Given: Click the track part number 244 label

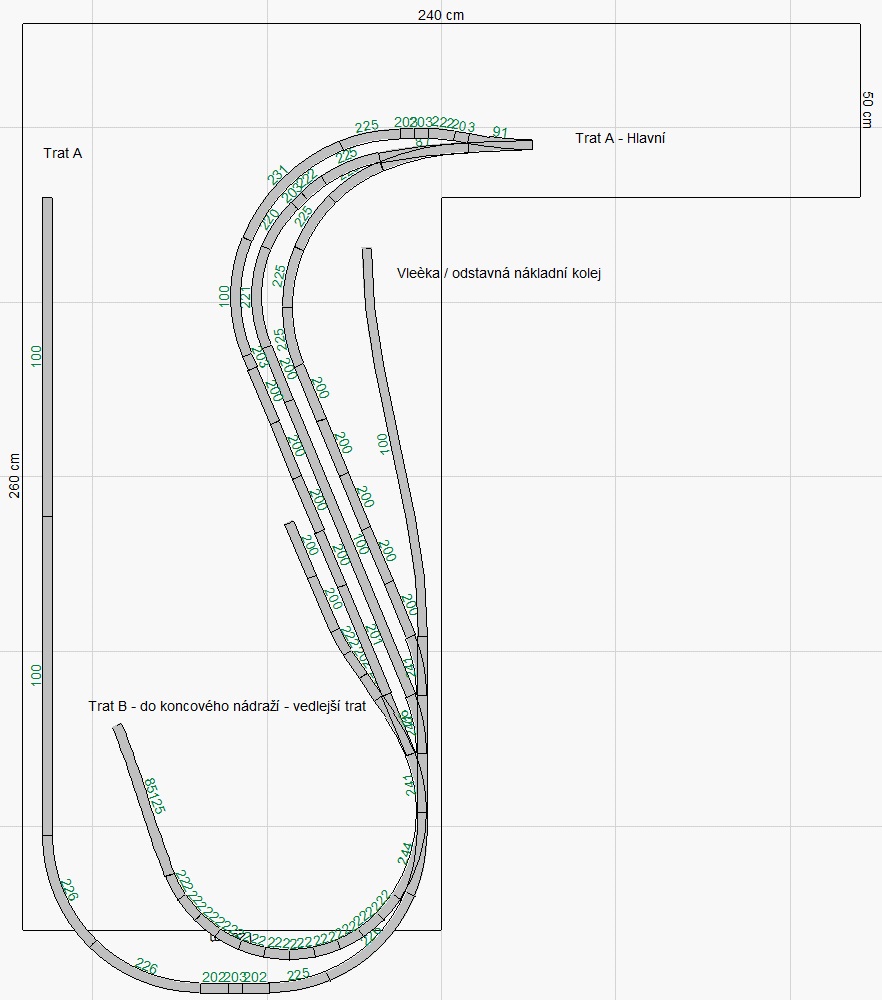Looking at the screenshot, I should [405, 853].
